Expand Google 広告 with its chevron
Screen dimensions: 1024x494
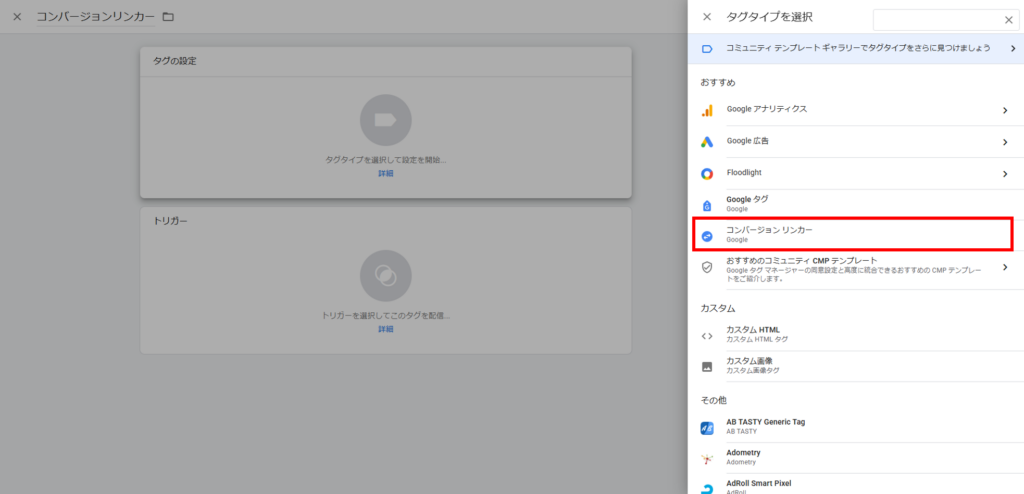click(1005, 142)
